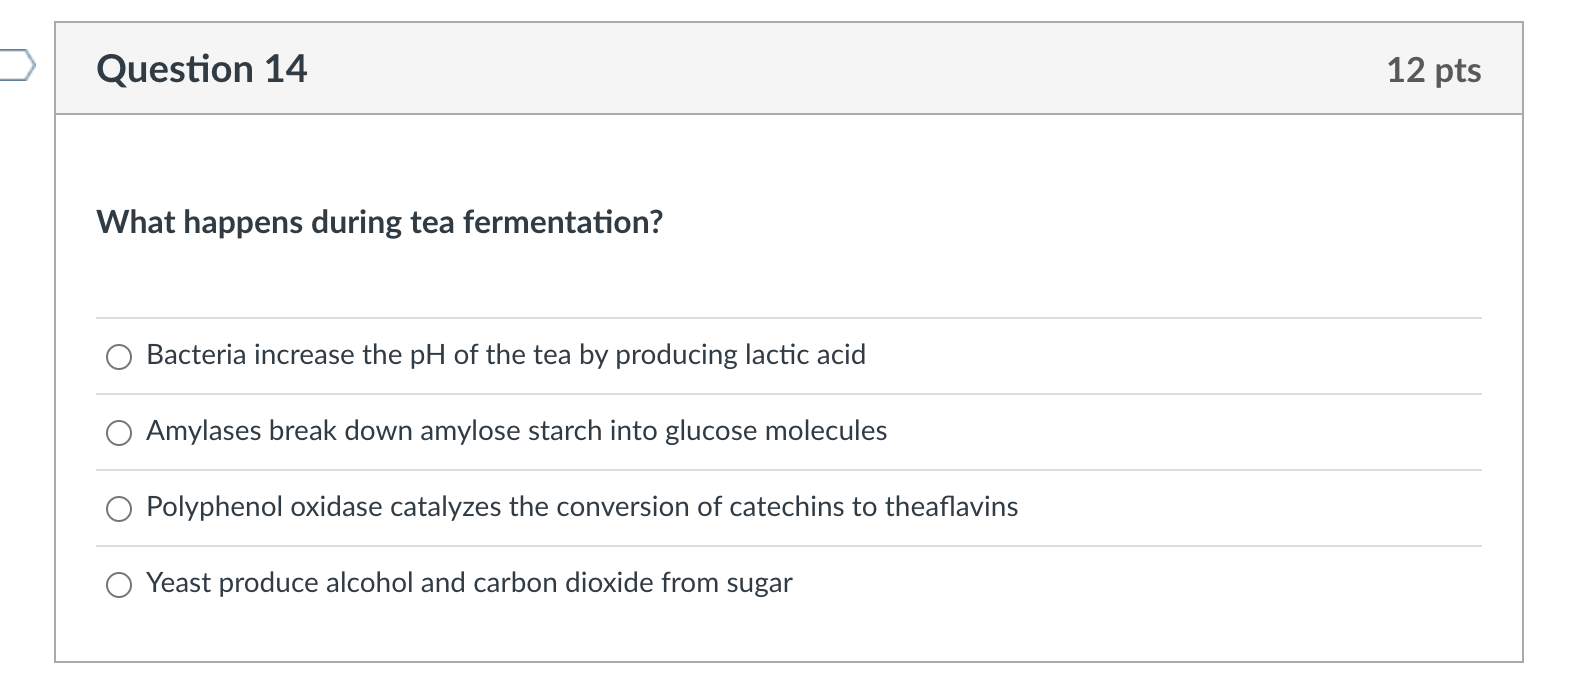Select the 'Bacteria increase the pH' radio button
1583x680 pixels.
(119, 357)
